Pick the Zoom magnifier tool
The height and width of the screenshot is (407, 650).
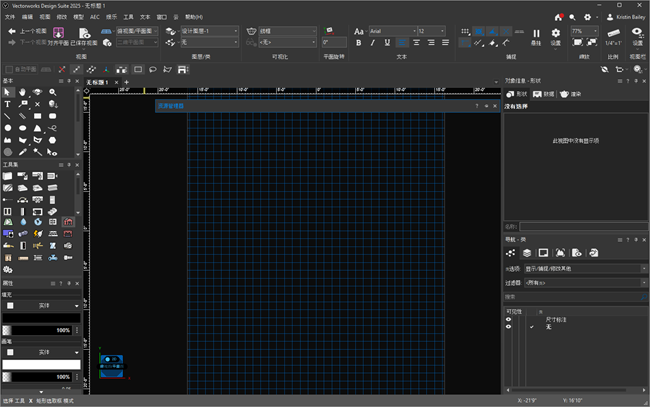point(52,92)
